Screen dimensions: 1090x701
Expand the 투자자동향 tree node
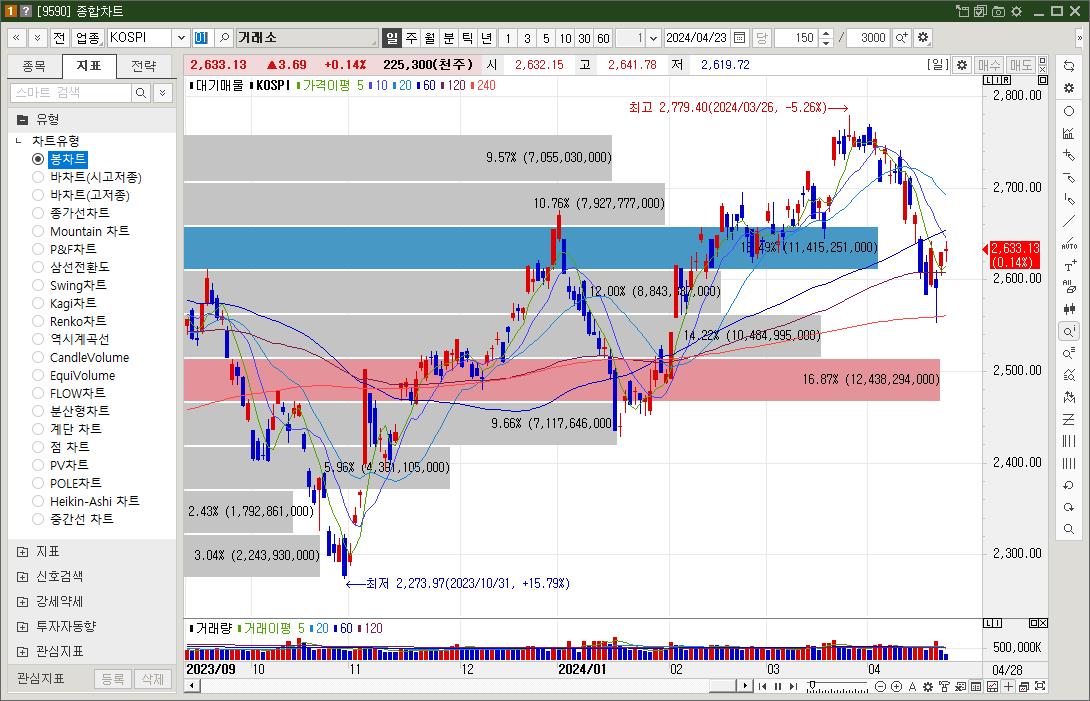tap(22, 627)
